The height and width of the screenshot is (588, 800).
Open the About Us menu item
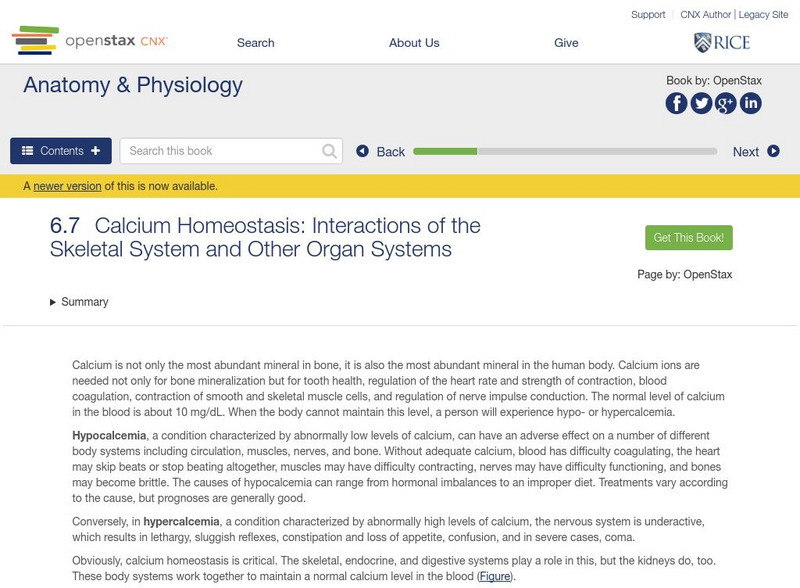pos(414,43)
